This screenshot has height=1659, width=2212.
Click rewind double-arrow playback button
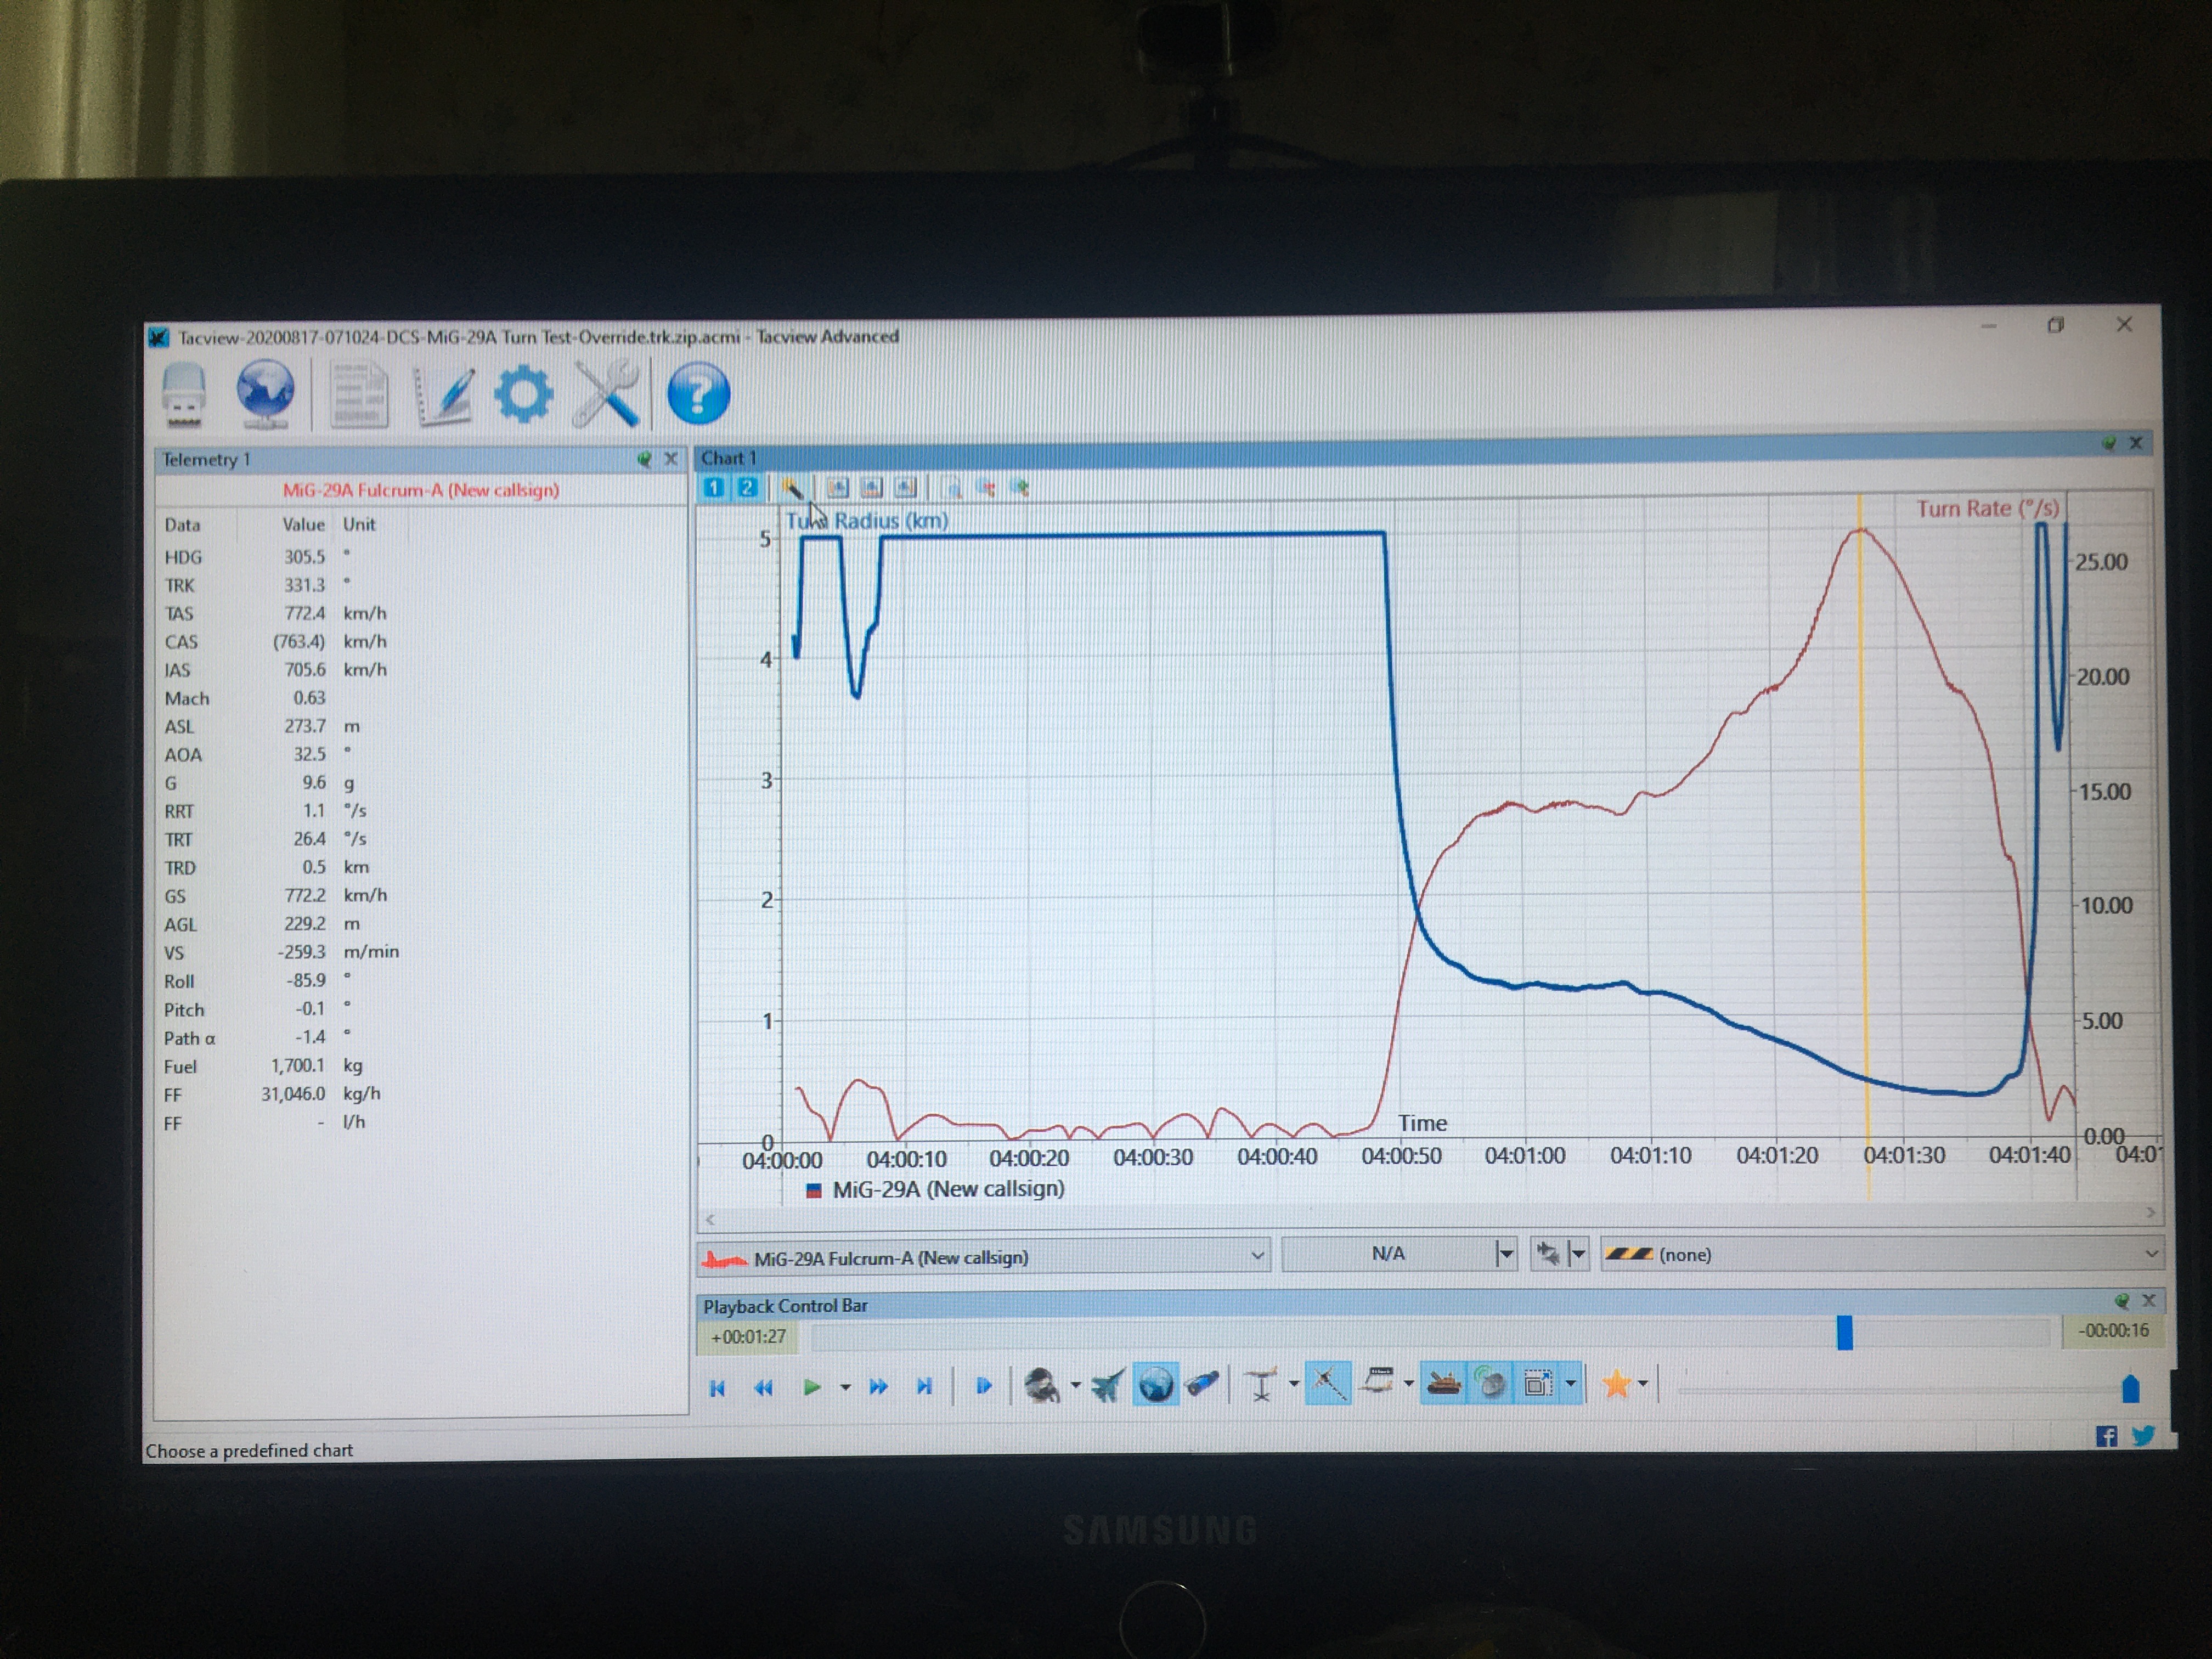click(x=763, y=1387)
